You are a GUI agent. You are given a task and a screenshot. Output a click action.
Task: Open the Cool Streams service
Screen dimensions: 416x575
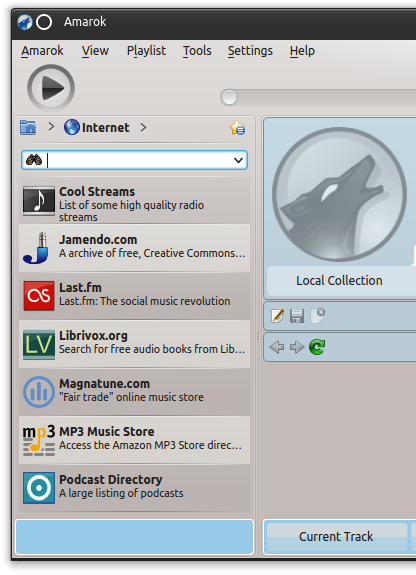click(x=135, y=201)
